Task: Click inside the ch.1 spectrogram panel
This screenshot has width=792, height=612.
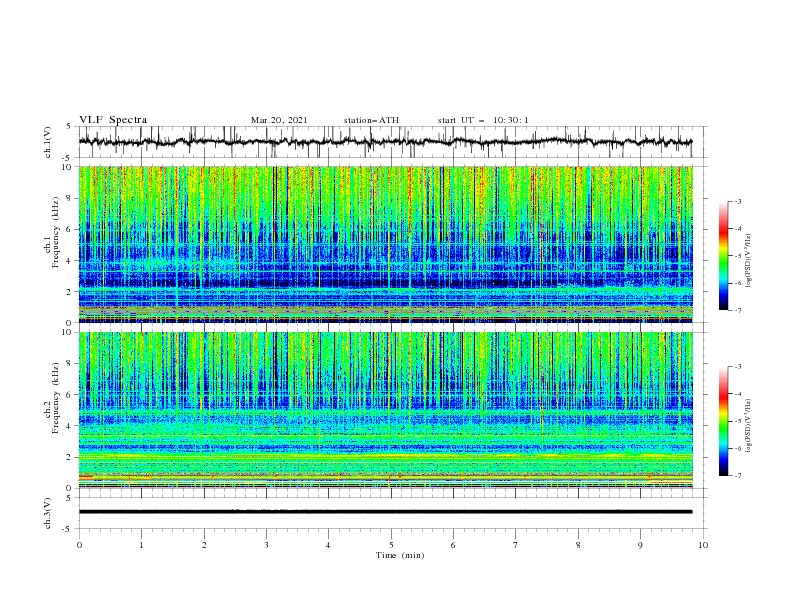Action: click(x=385, y=244)
